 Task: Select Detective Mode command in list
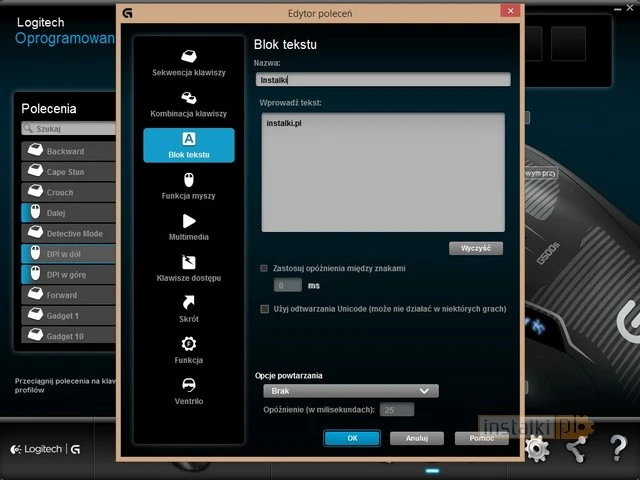[69, 233]
